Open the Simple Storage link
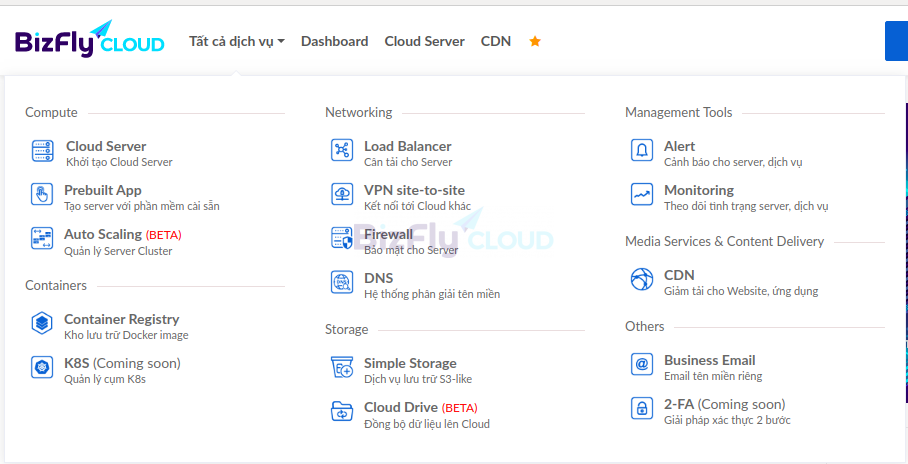Image resolution: width=908 pixels, height=464 pixels. [410, 364]
